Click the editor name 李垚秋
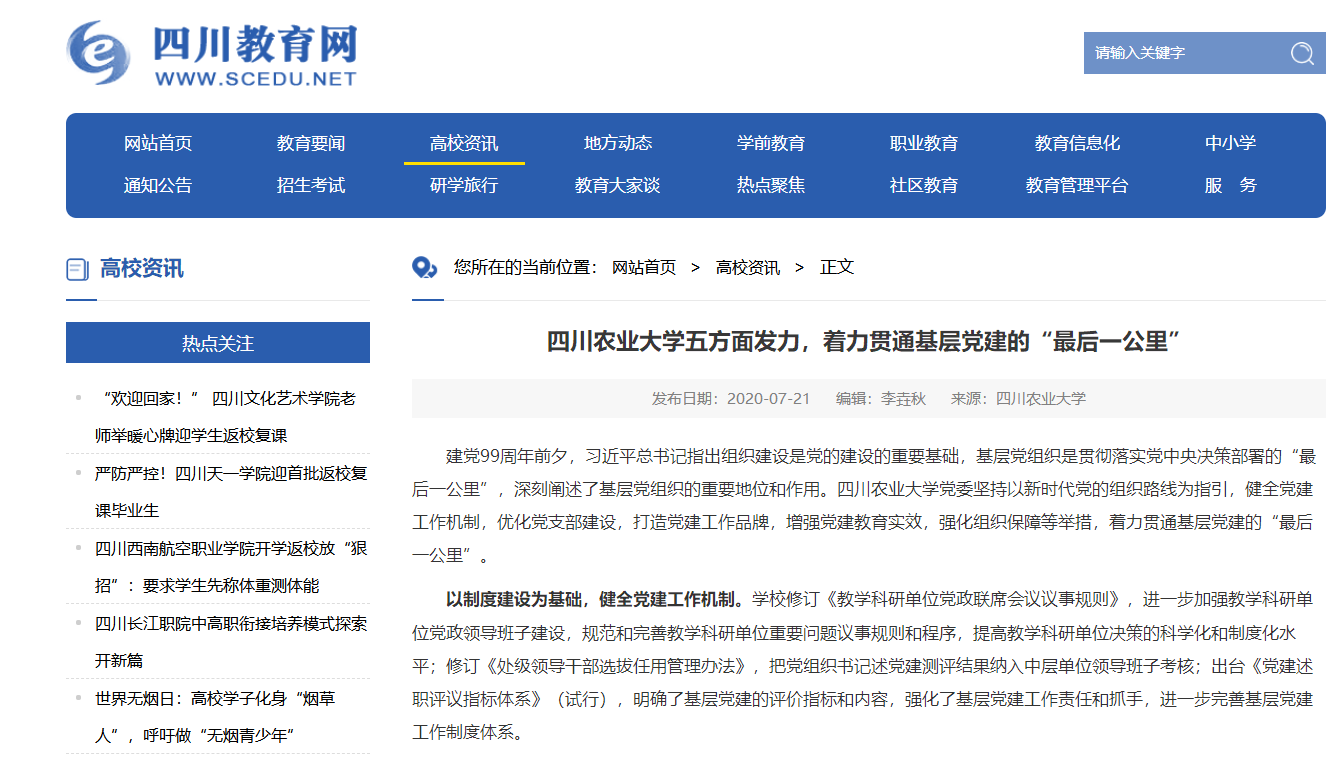 pyautogui.click(x=904, y=398)
